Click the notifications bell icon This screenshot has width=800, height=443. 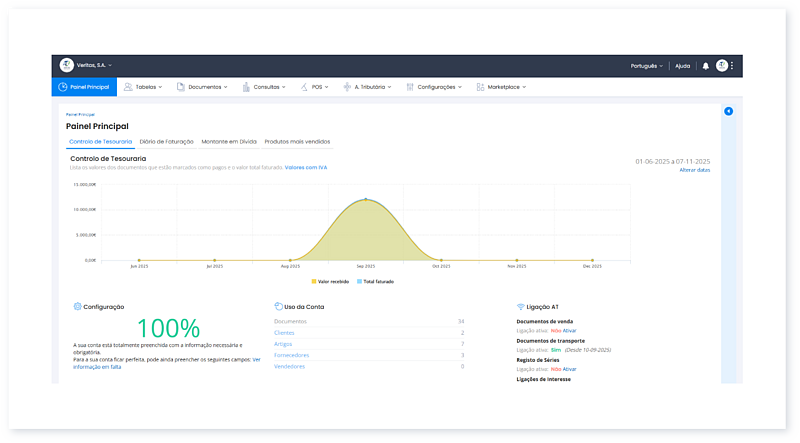coord(705,66)
